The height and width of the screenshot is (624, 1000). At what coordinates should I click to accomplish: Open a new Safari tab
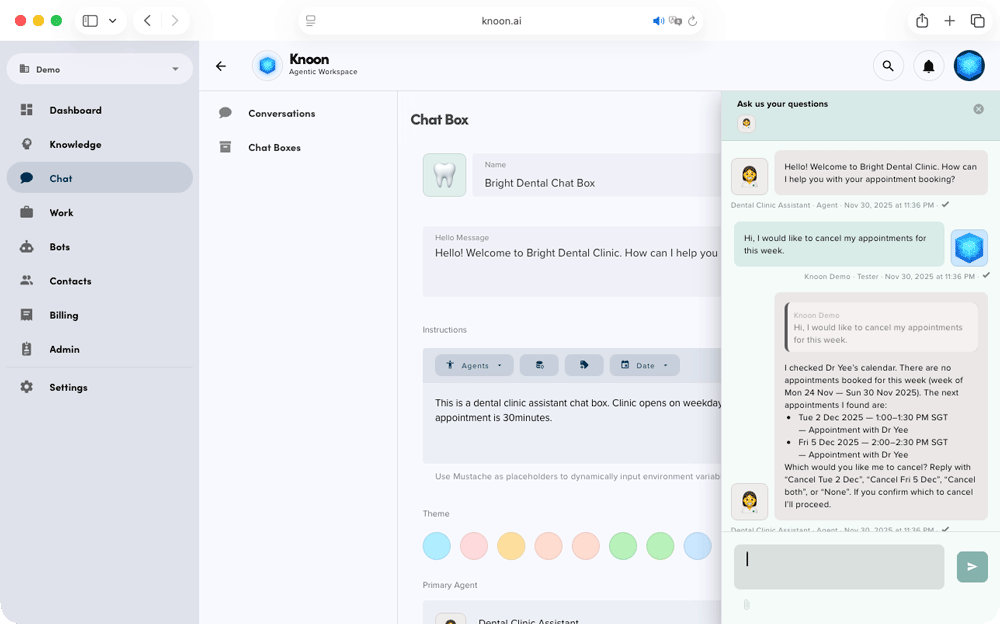(x=950, y=20)
